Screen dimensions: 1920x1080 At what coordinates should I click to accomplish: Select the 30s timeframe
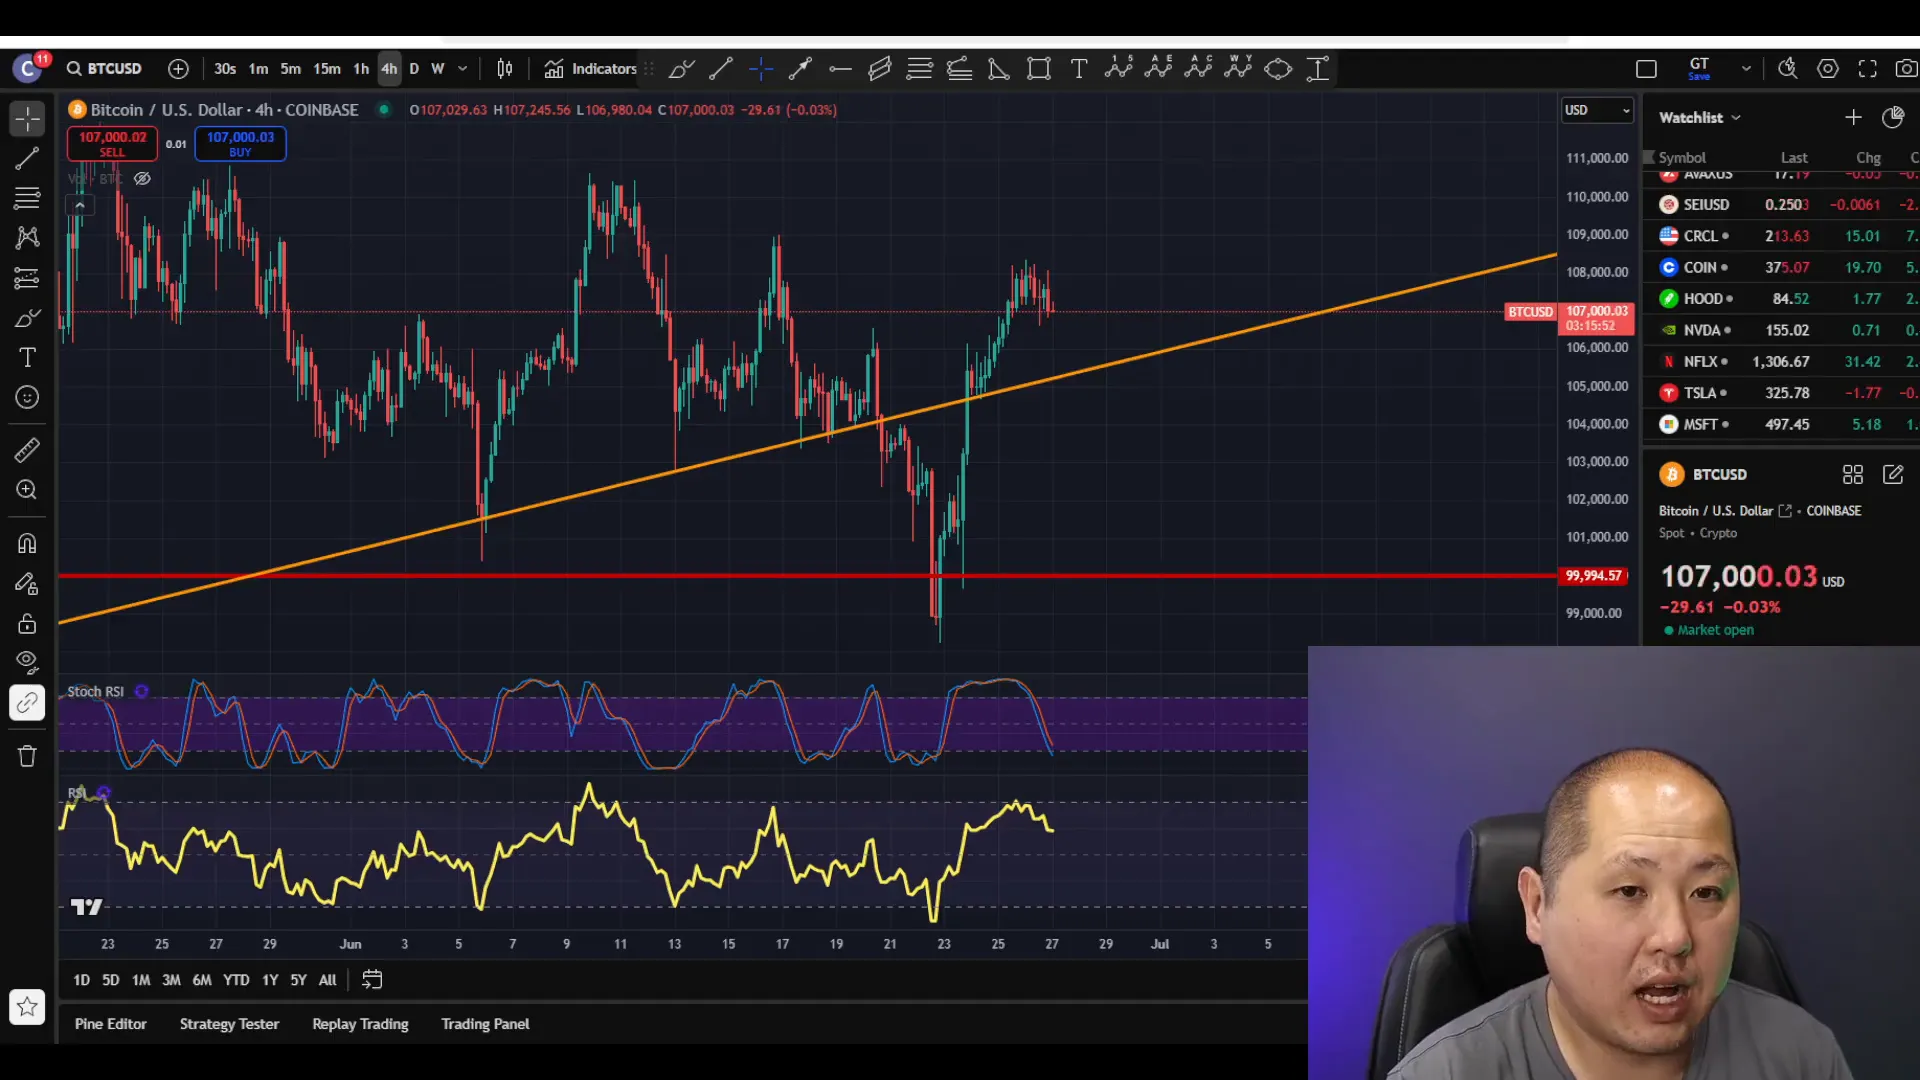(225, 68)
